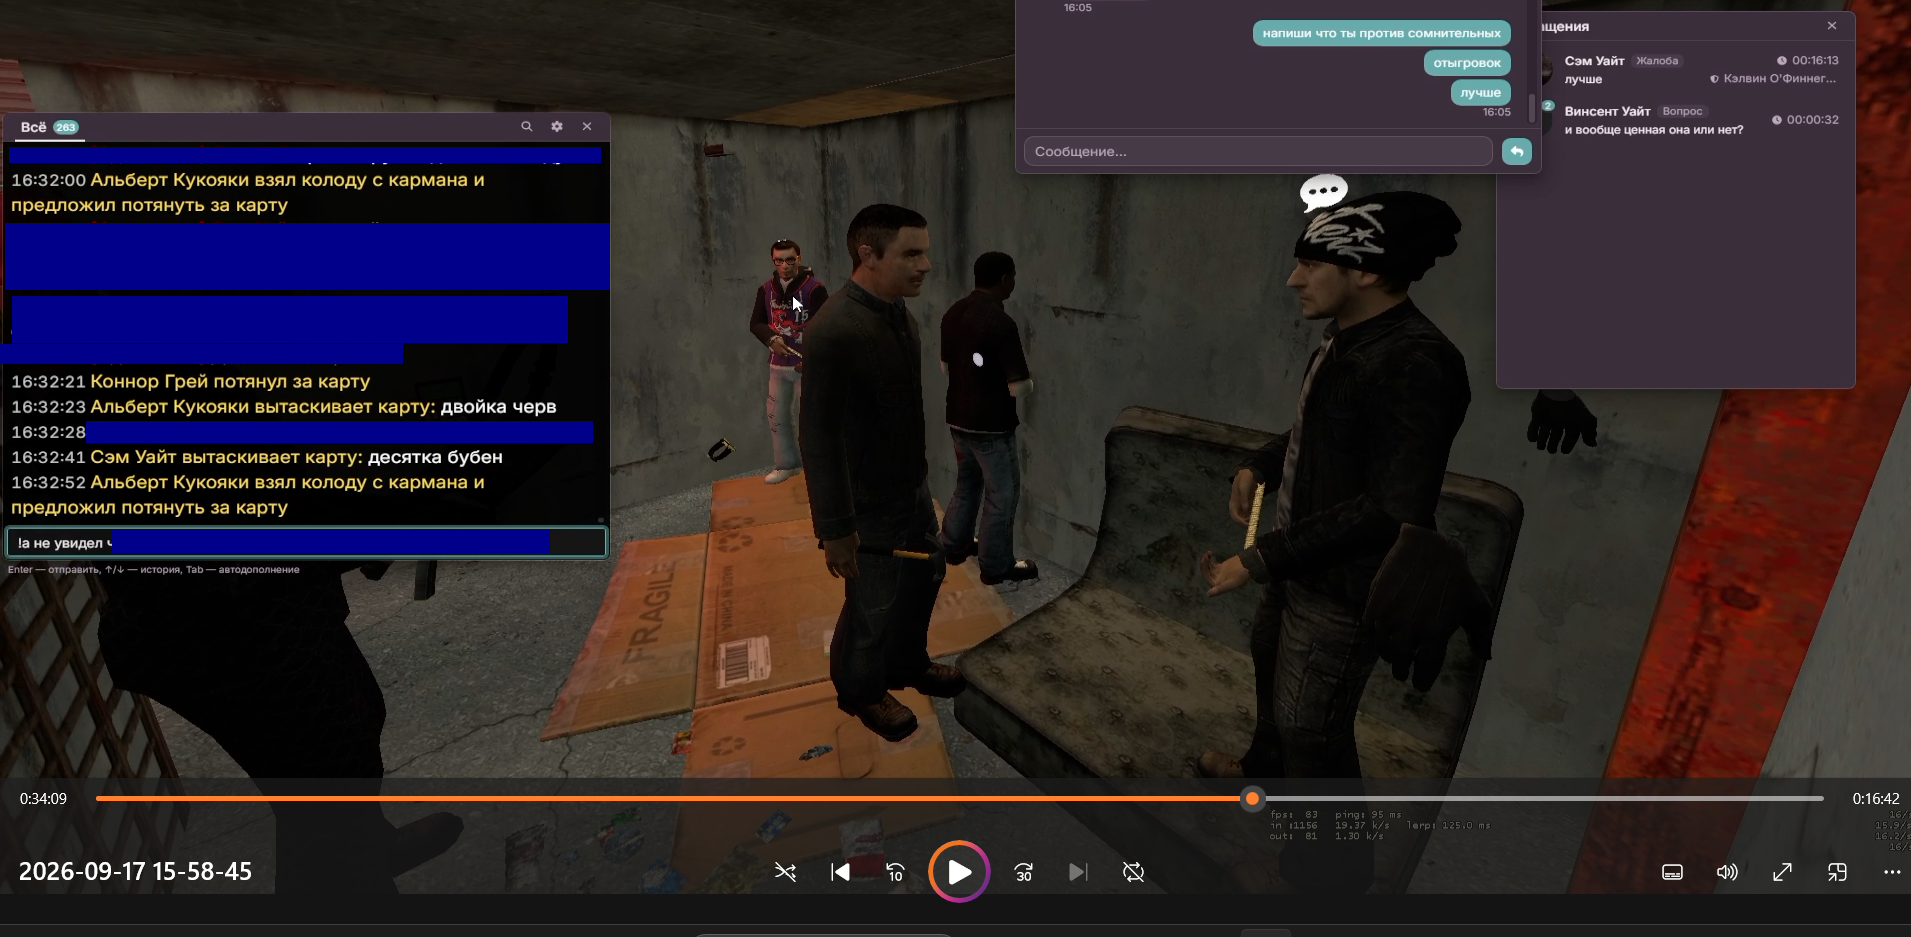The height and width of the screenshot is (937, 1911).
Task: Click the 'десятка бубен' card draw line
Action: 257,456
